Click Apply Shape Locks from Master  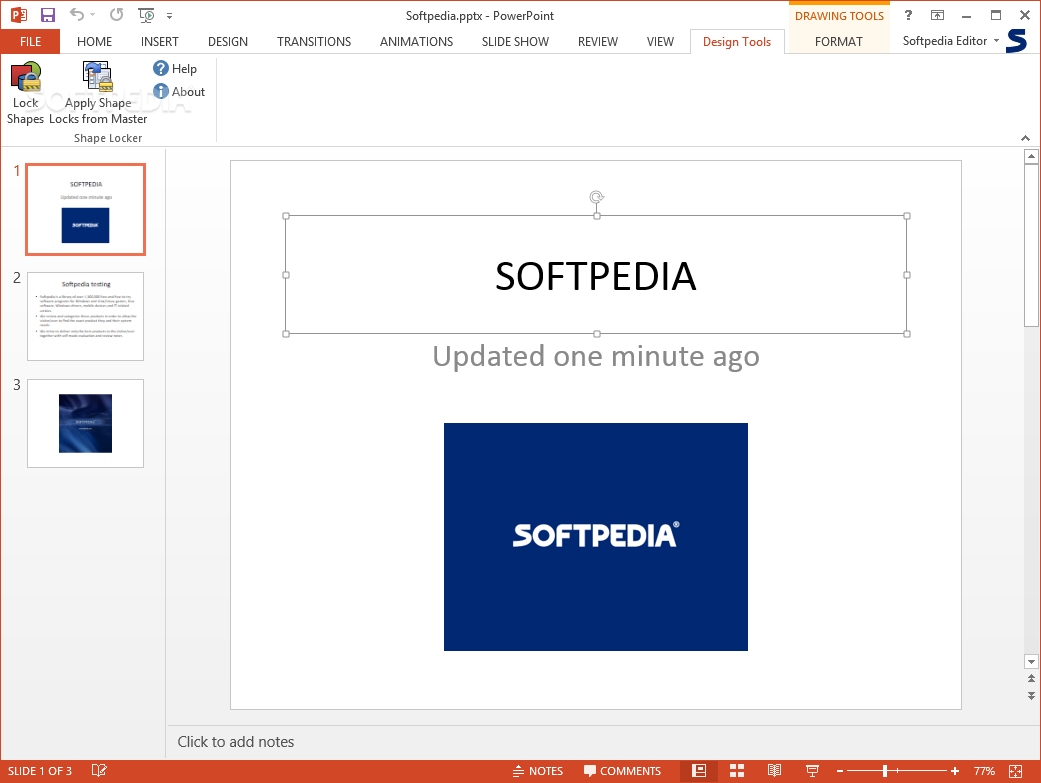click(98, 93)
